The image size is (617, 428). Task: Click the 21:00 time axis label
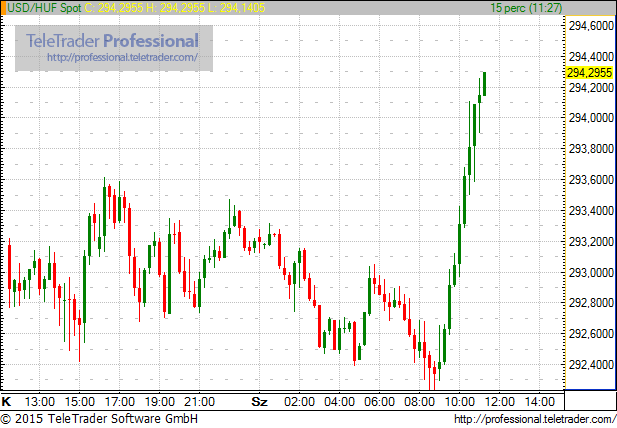200,402
